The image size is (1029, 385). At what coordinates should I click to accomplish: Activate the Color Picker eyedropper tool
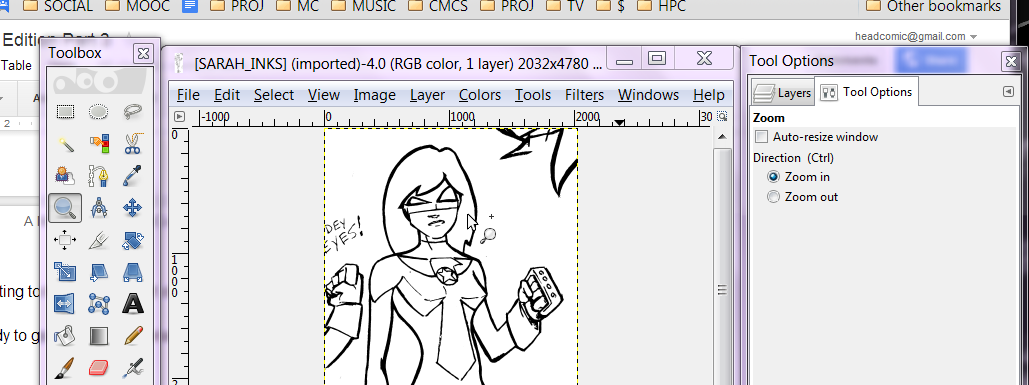[x=133, y=175]
